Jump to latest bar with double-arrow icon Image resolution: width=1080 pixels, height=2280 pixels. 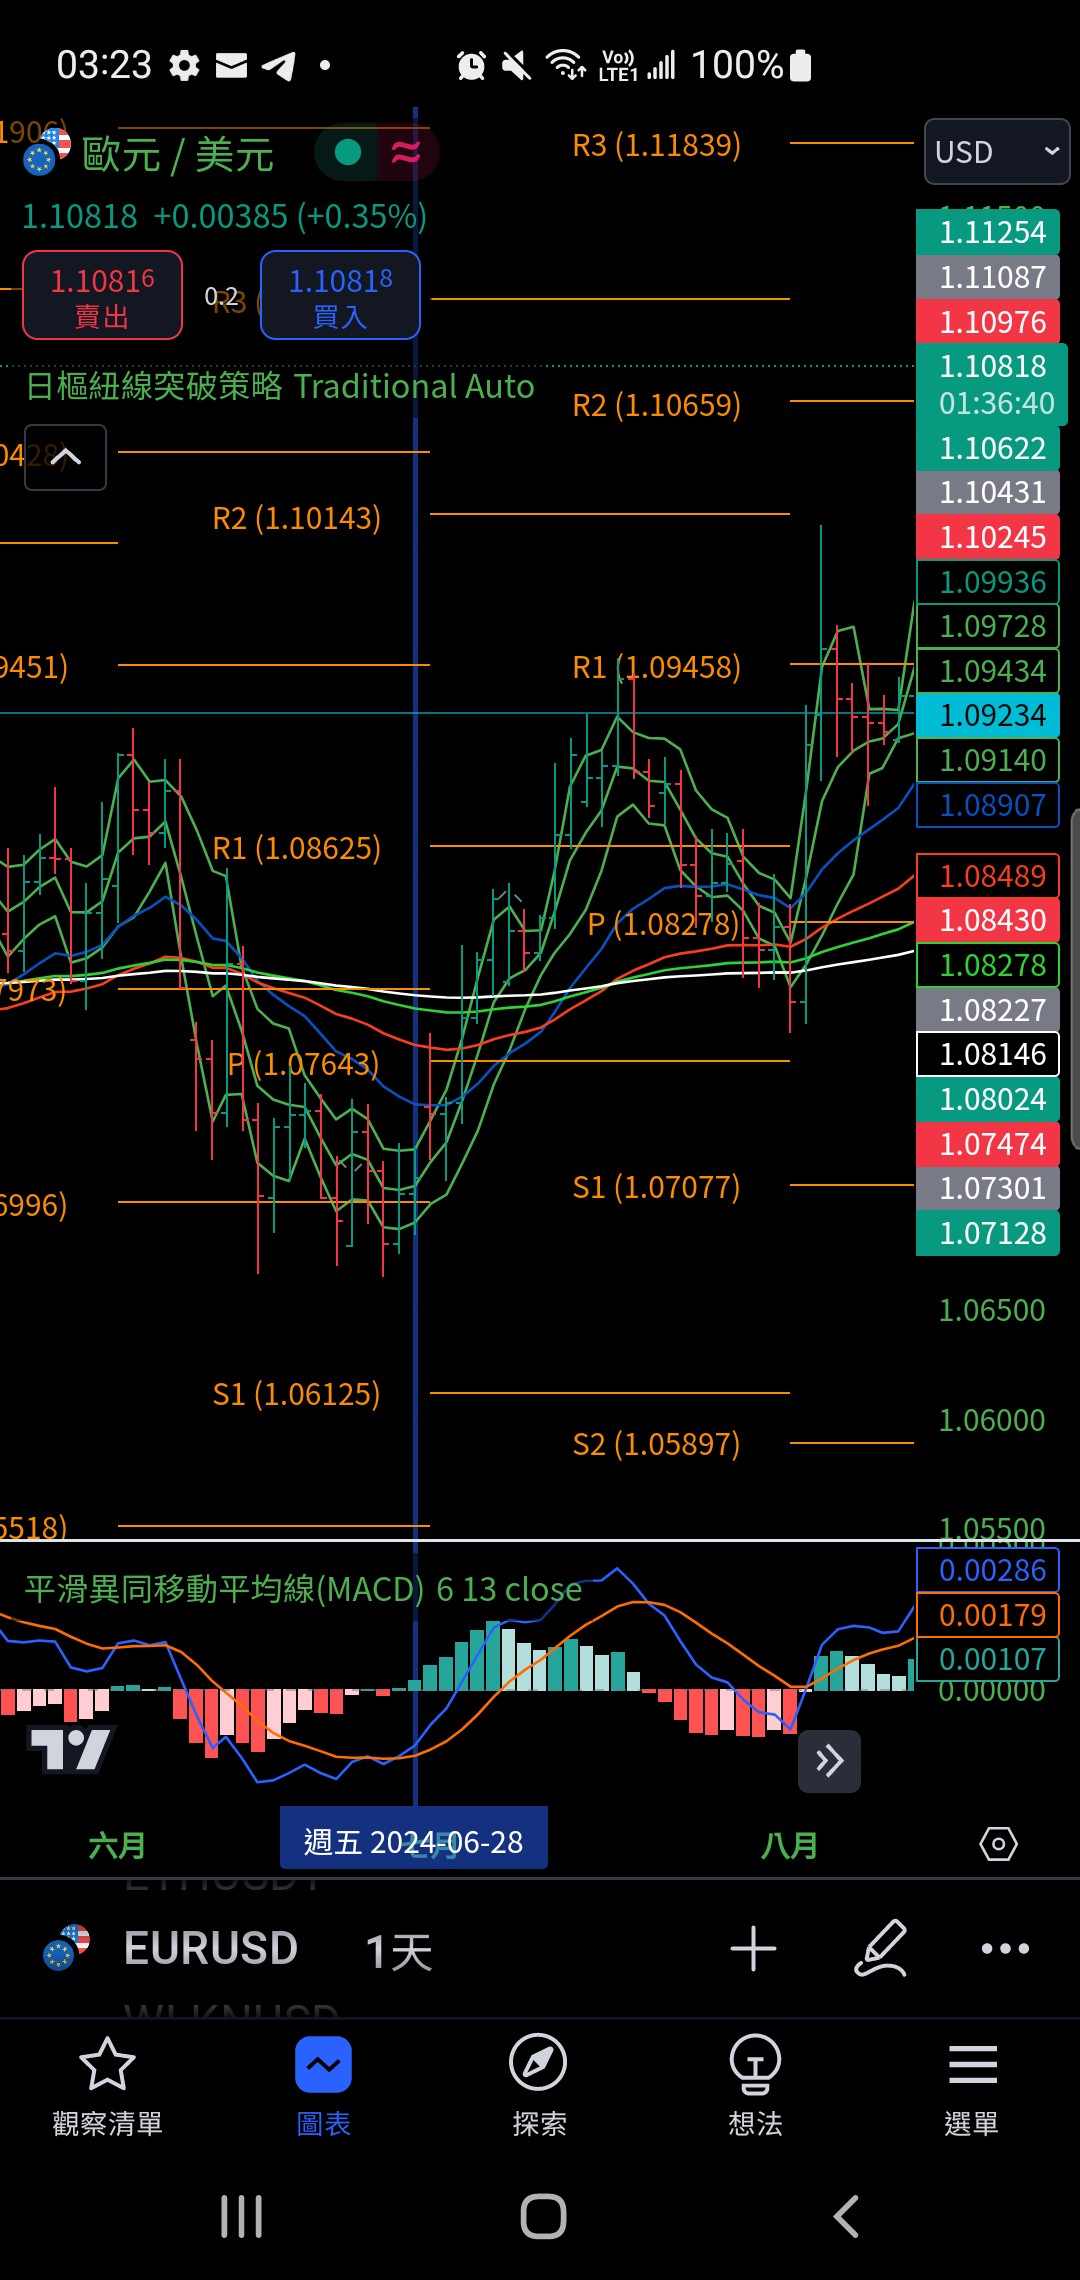tap(829, 1761)
